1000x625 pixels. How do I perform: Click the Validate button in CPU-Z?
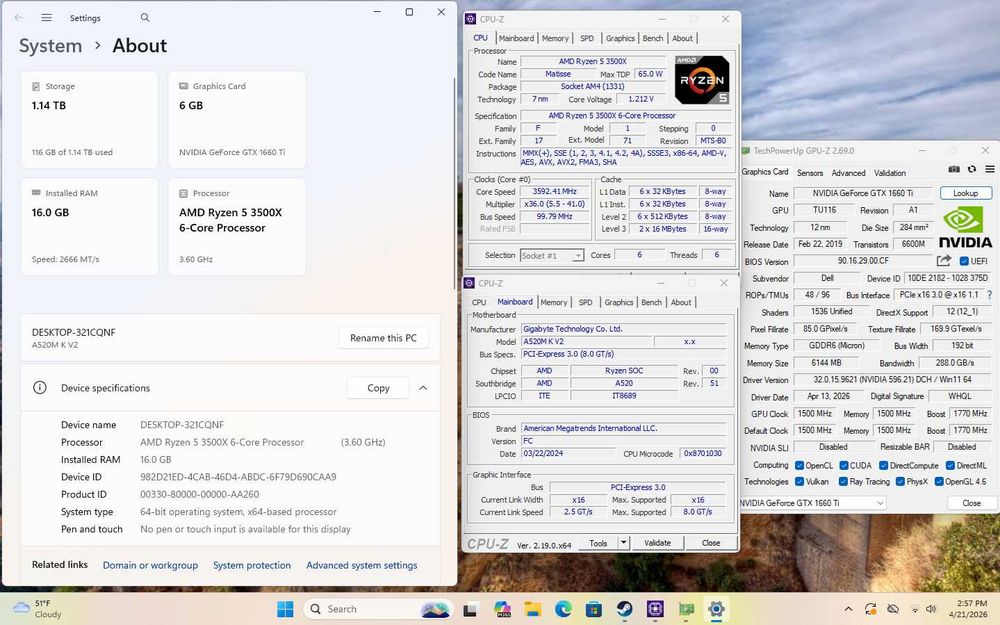pos(658,543)
